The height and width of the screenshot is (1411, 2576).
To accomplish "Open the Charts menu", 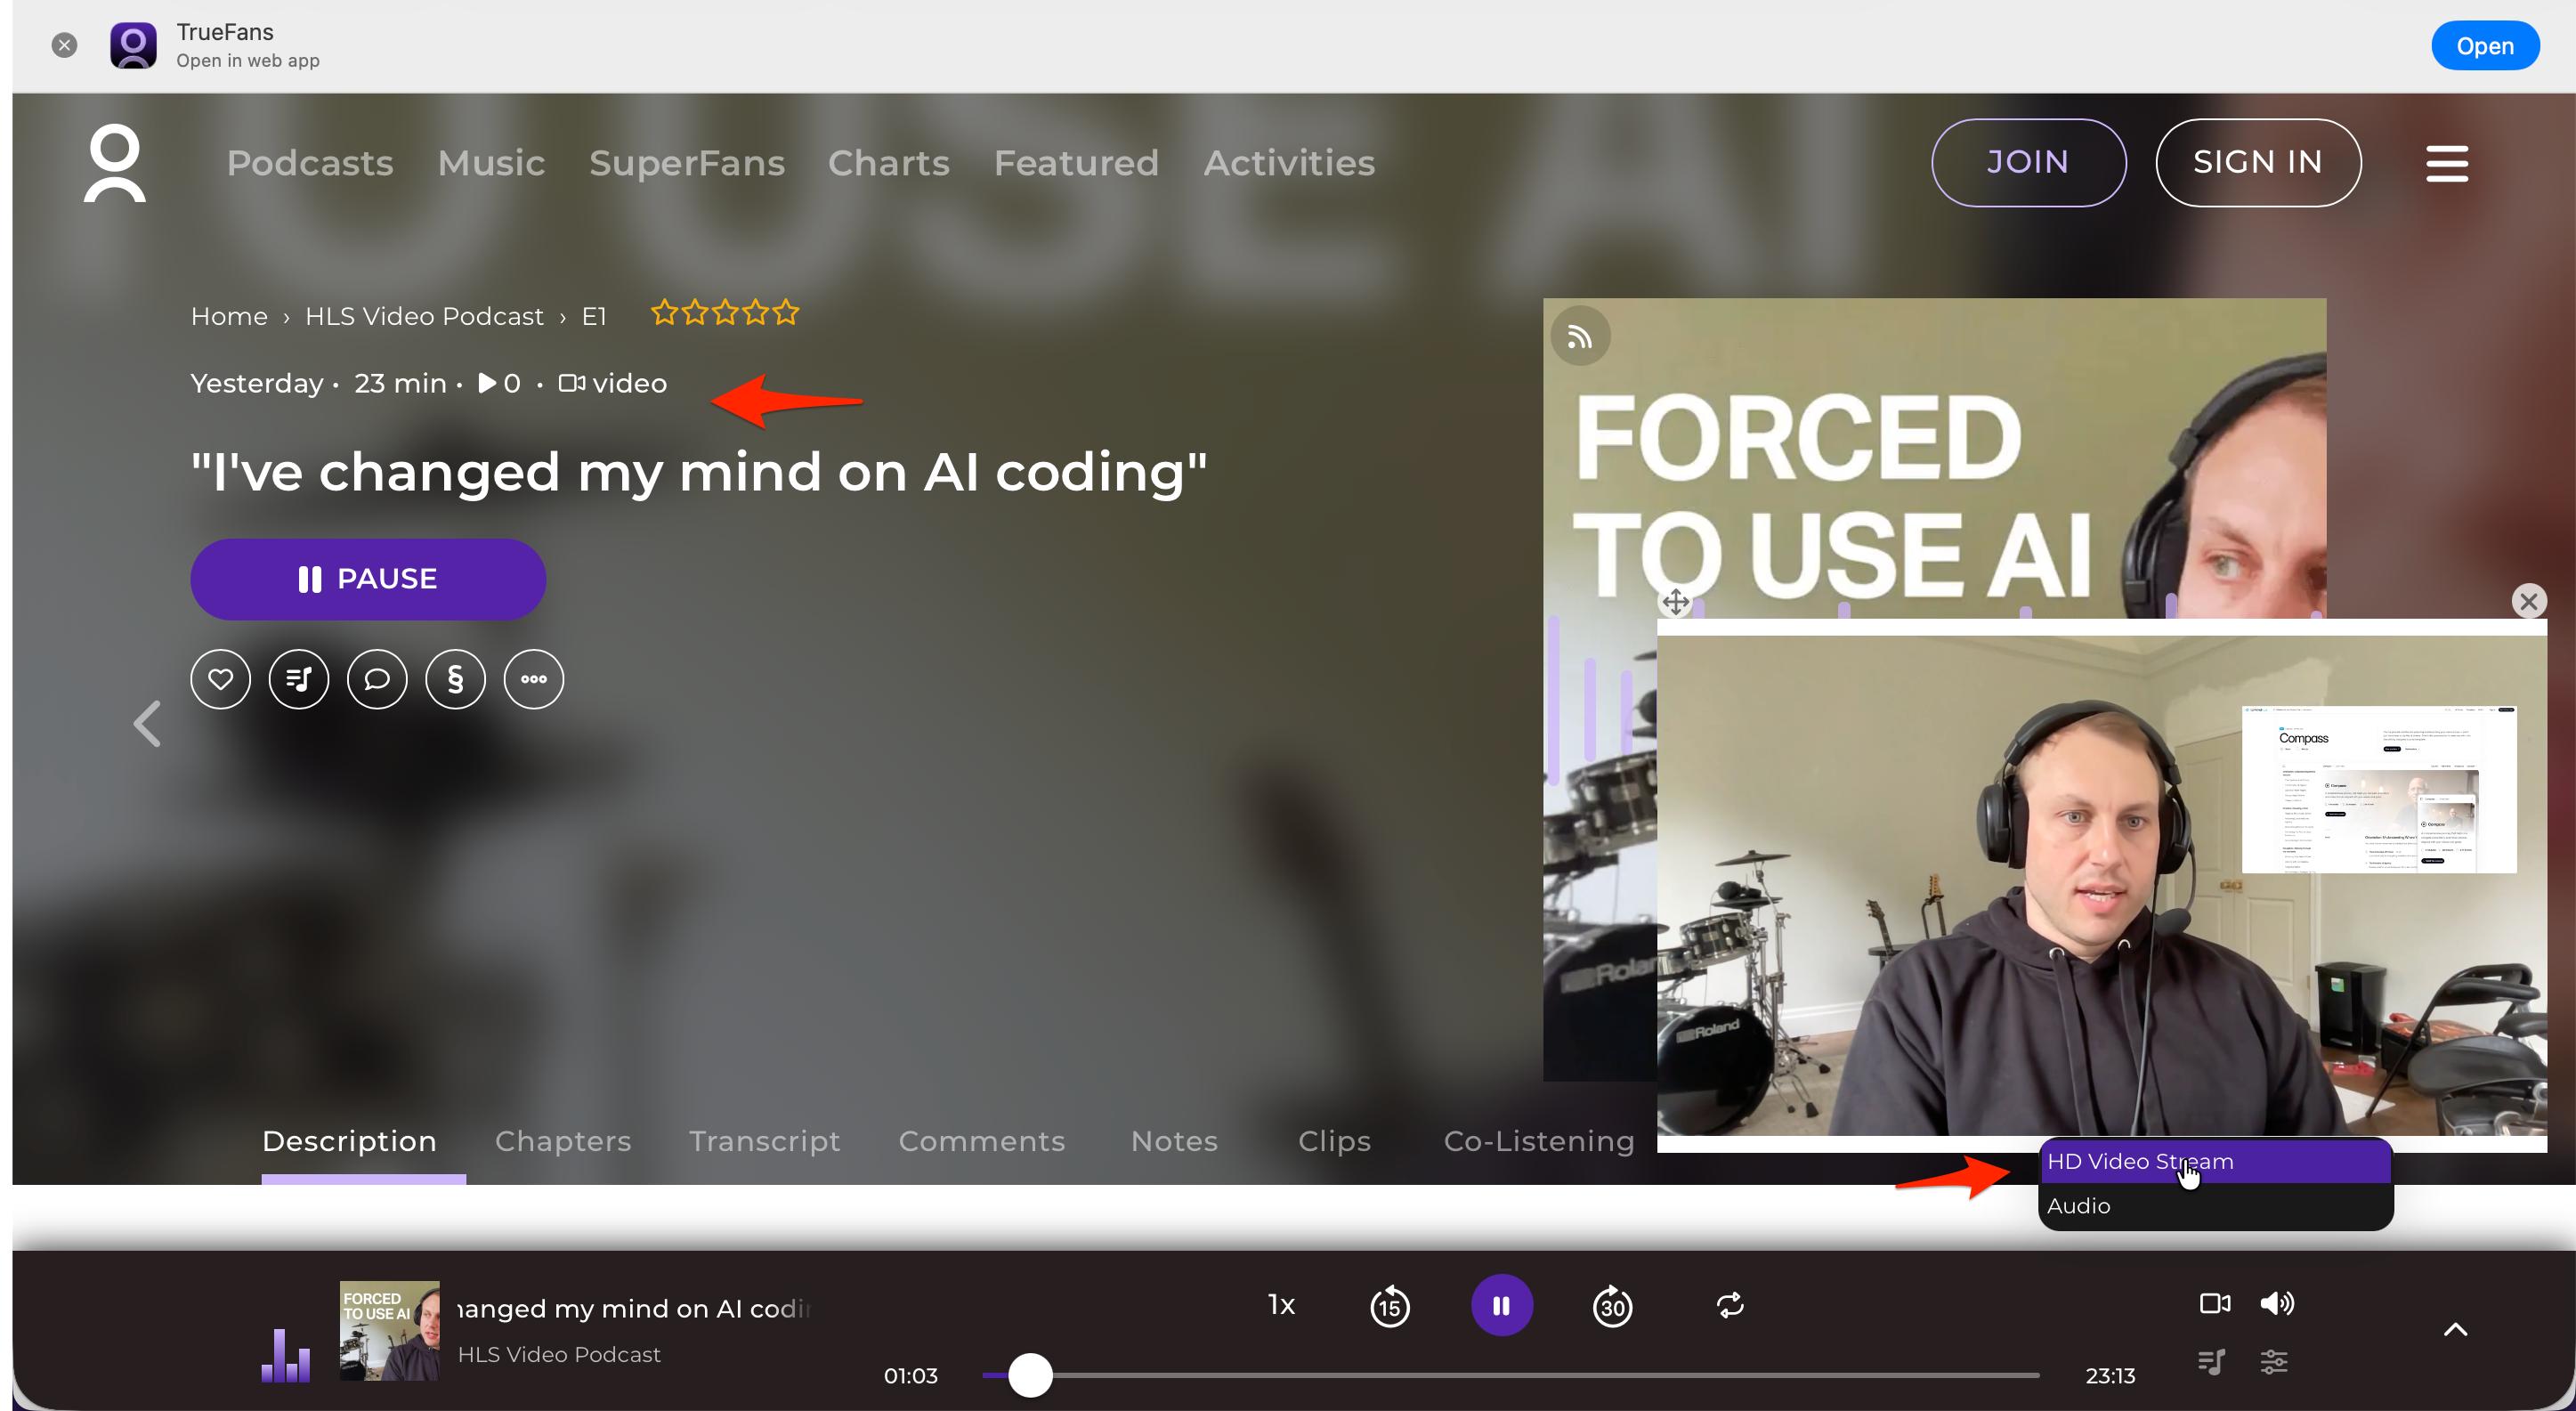I will point(888,163).
